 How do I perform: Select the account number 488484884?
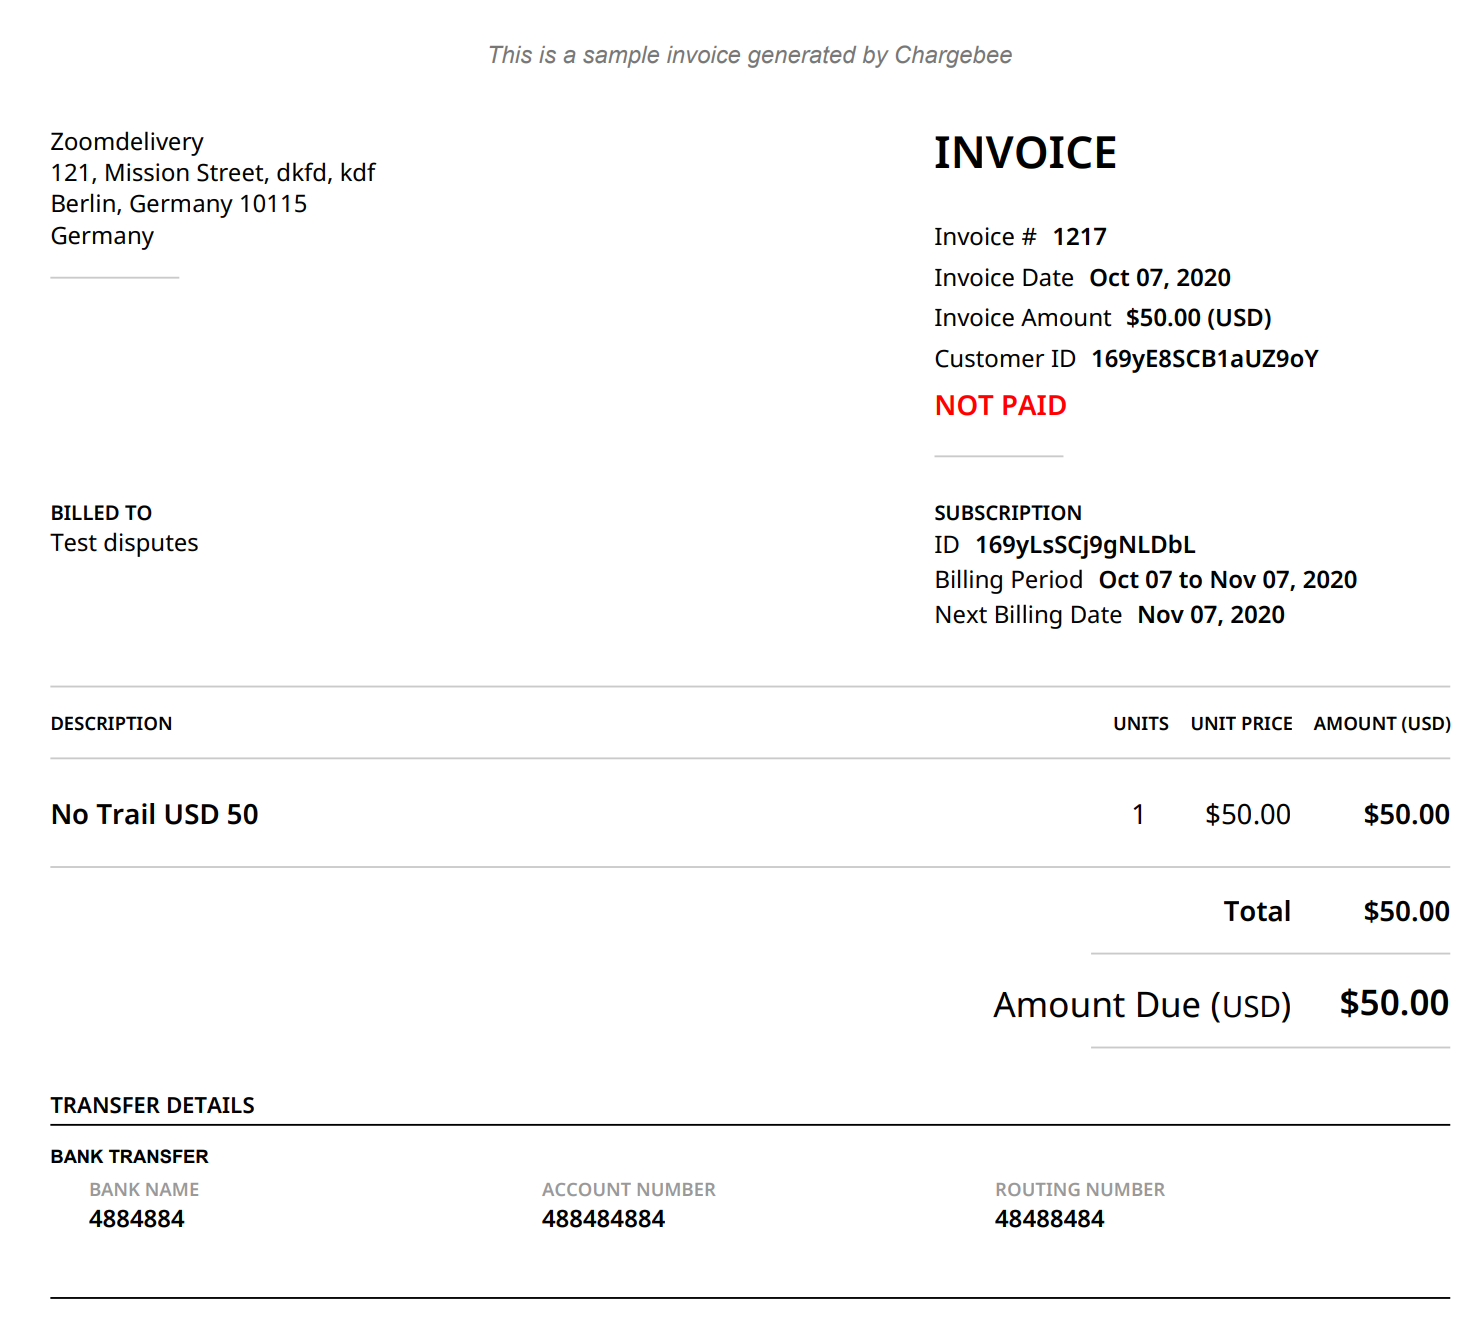603,1219
